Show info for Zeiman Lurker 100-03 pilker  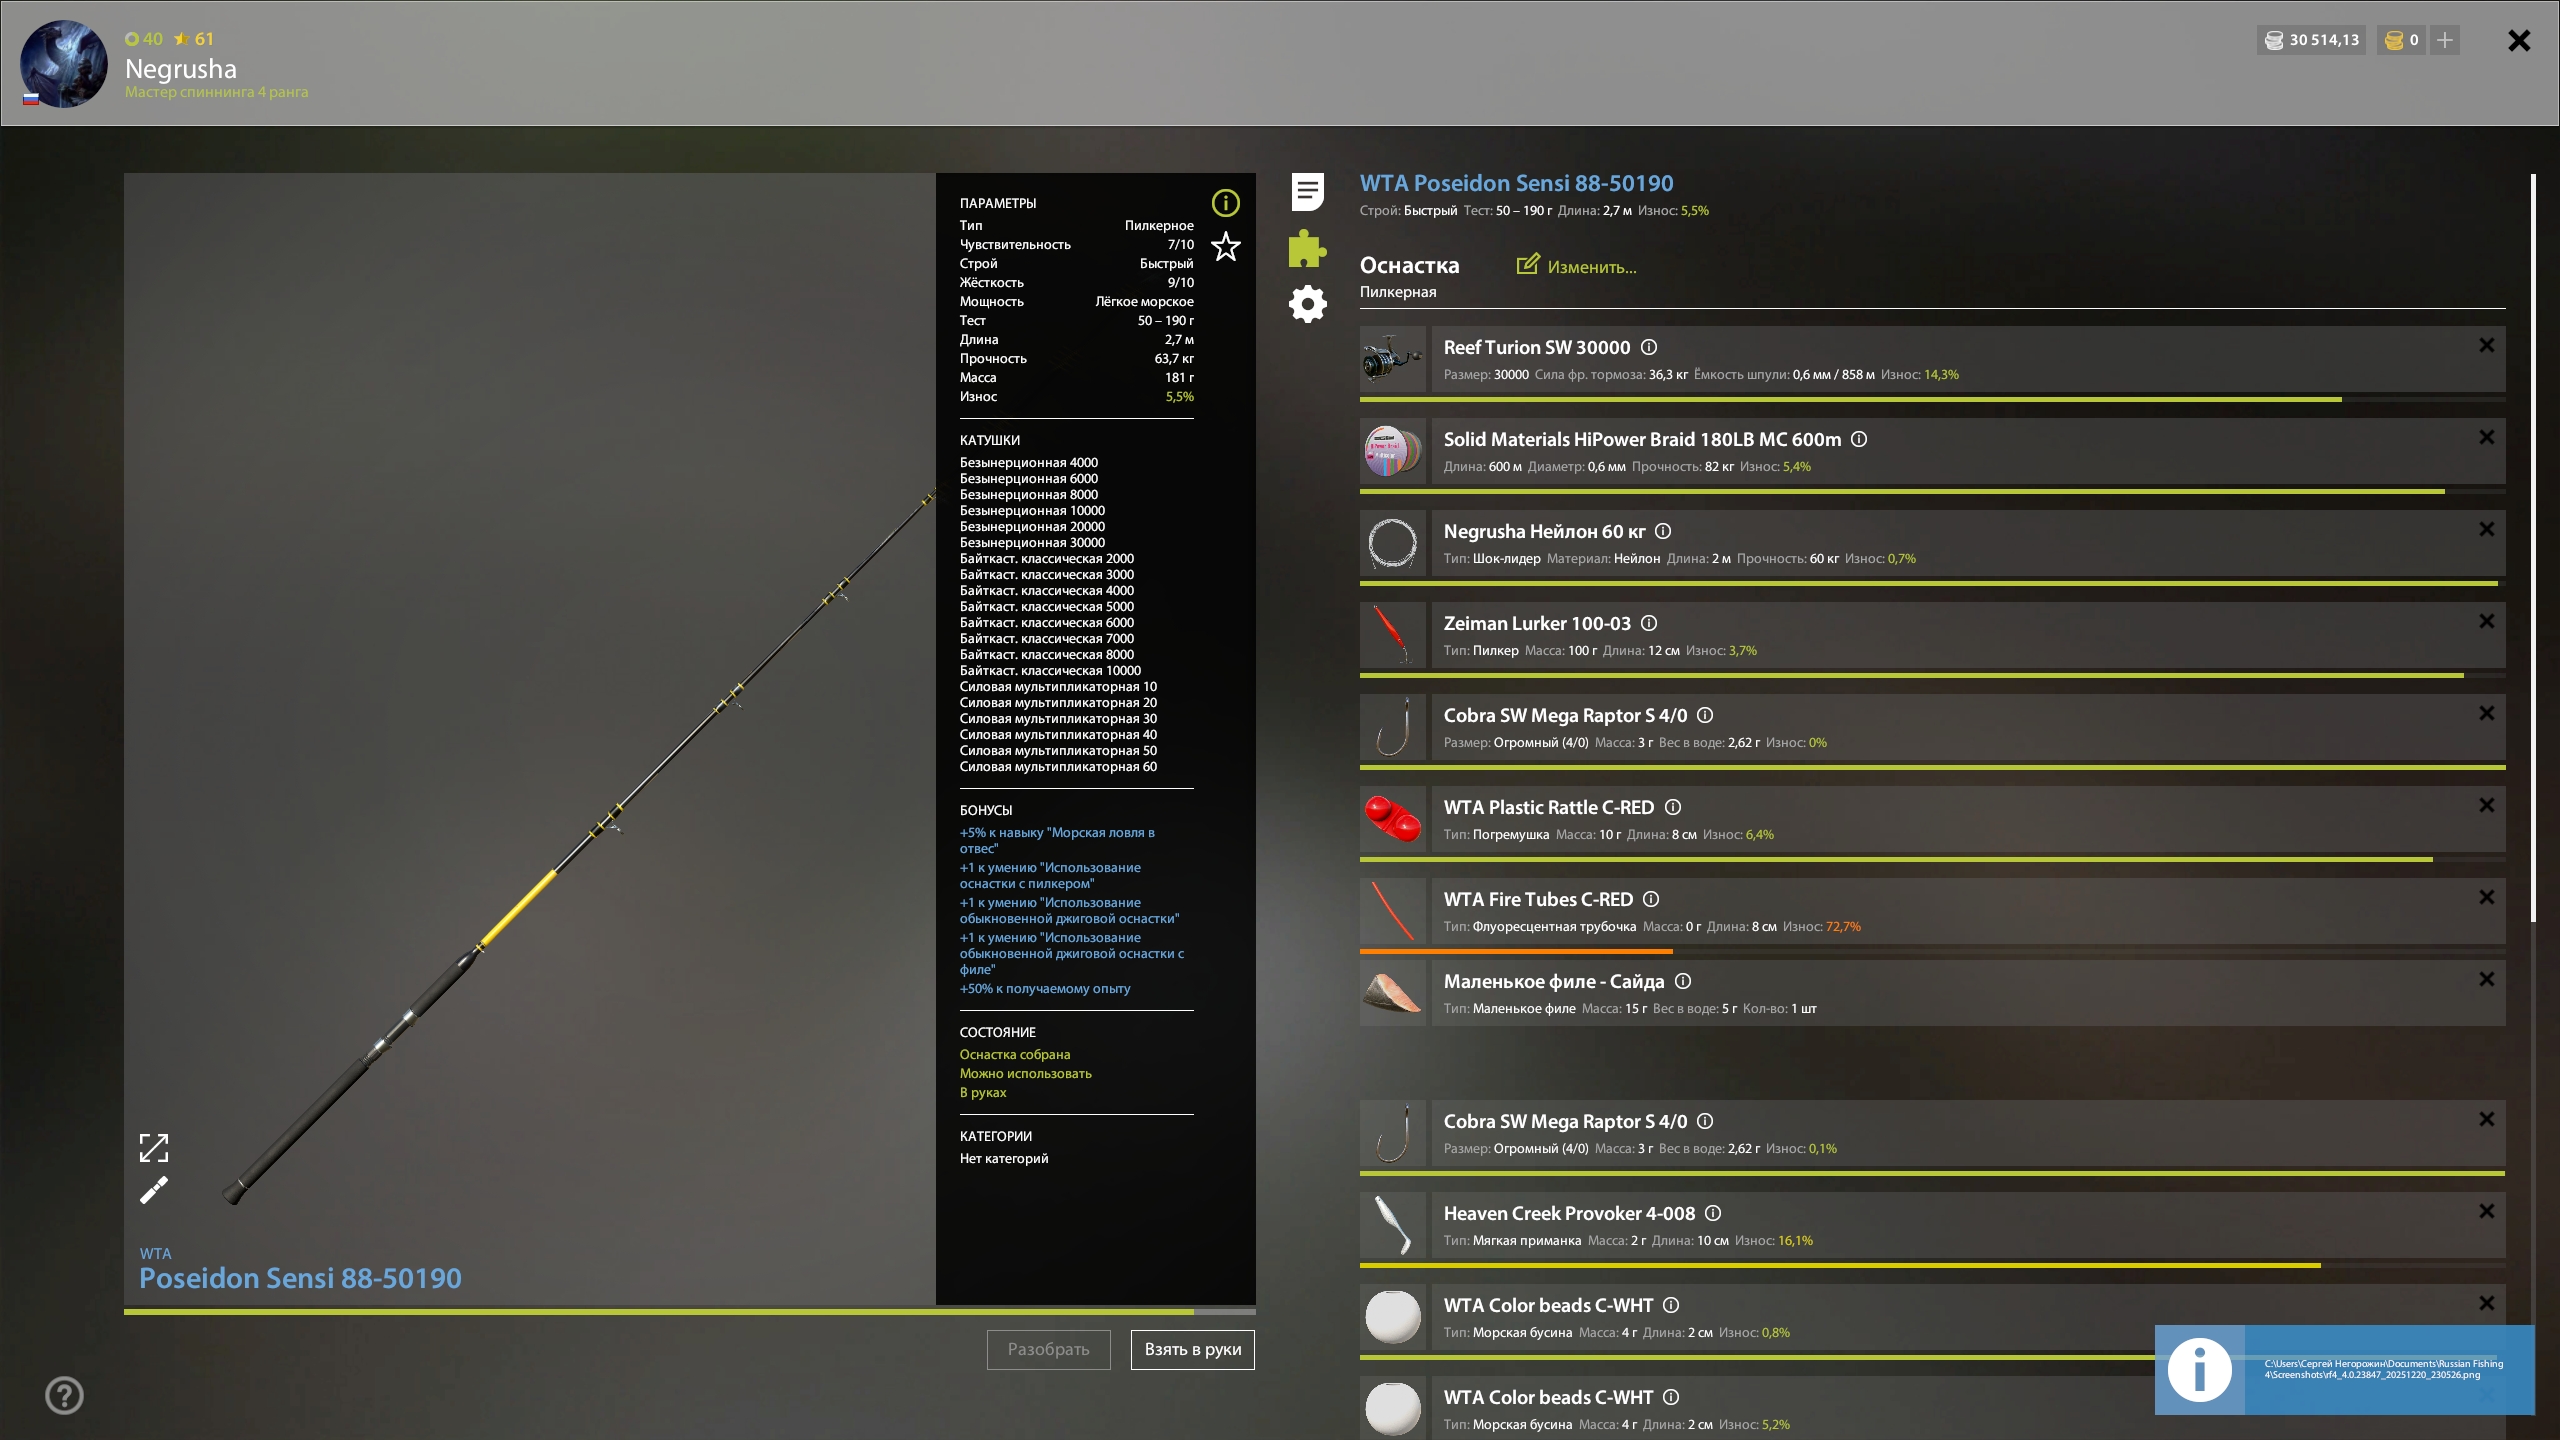point(1649,623)
